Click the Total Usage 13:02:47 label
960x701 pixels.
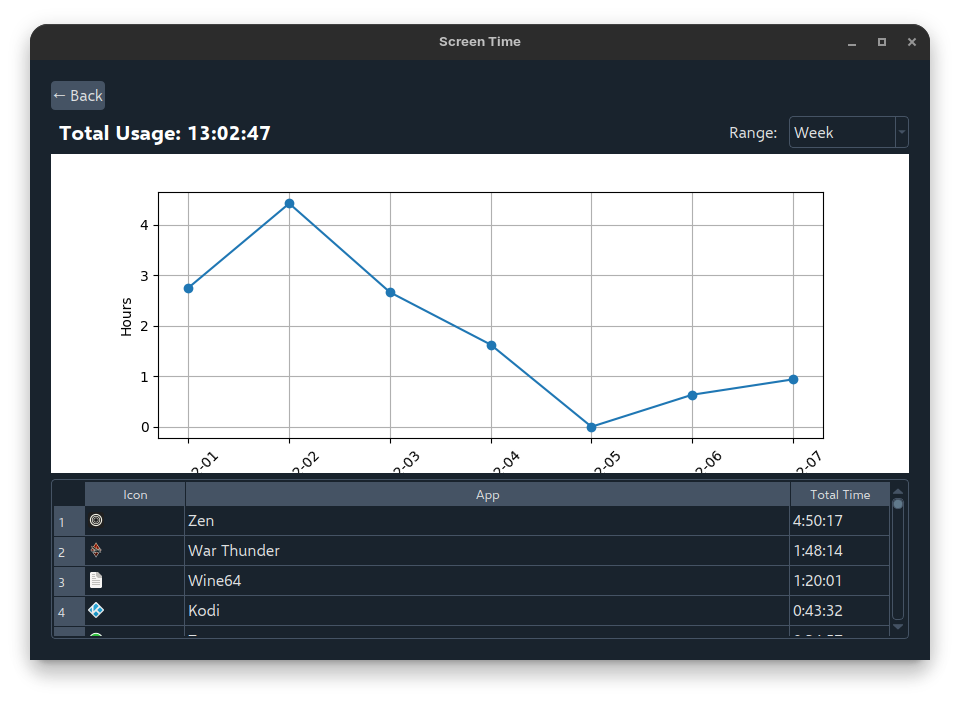click(165, 133)
